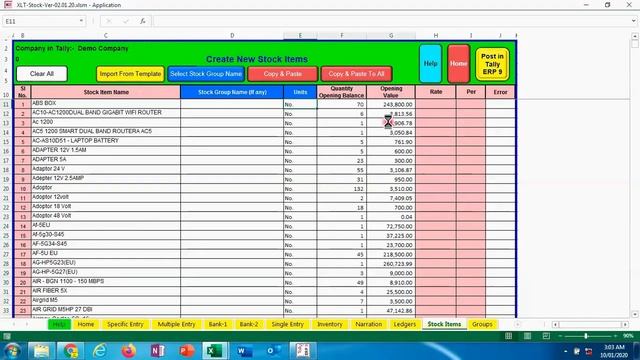The width and height of the screenshot is (640, 360).
Task: Select the opening value 260,723.99 cell
Action: [391, 264]
